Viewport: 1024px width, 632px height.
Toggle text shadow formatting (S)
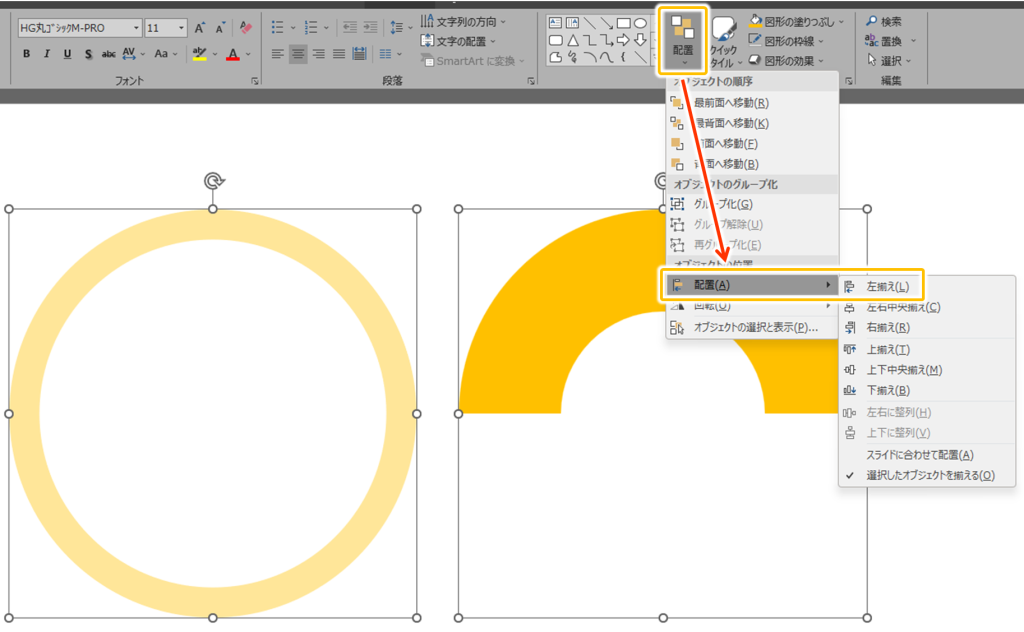[88, 54]
